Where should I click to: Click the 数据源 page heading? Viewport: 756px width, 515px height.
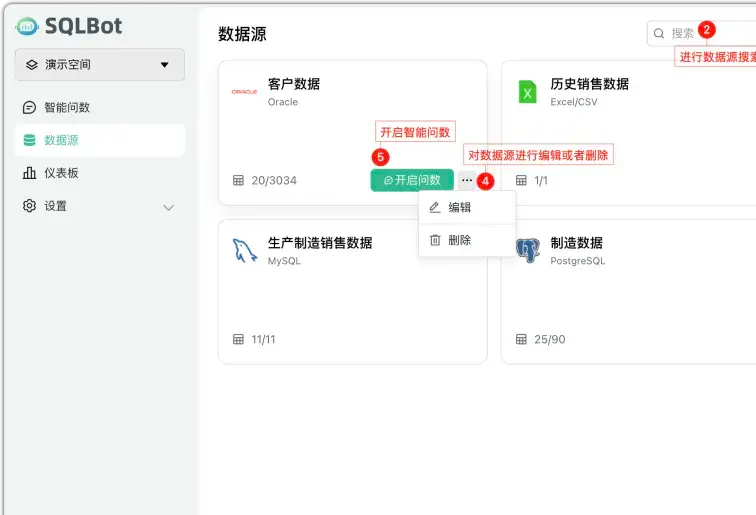[242, 34]
